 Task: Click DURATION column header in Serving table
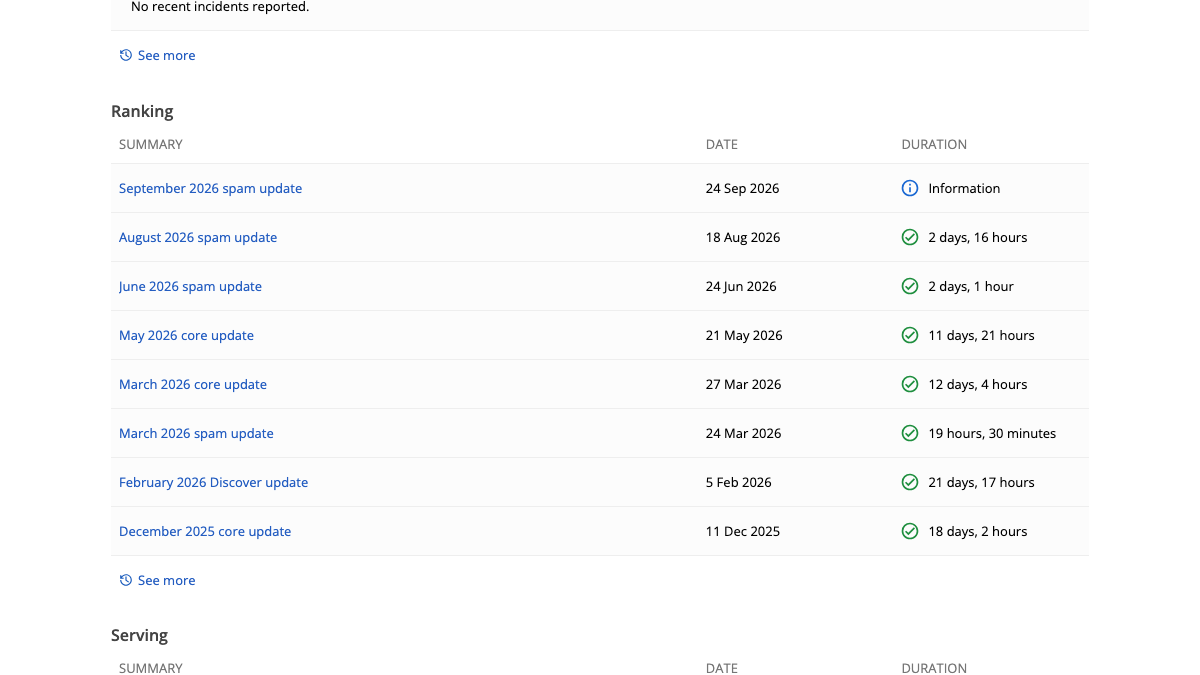tap(934, 668)
